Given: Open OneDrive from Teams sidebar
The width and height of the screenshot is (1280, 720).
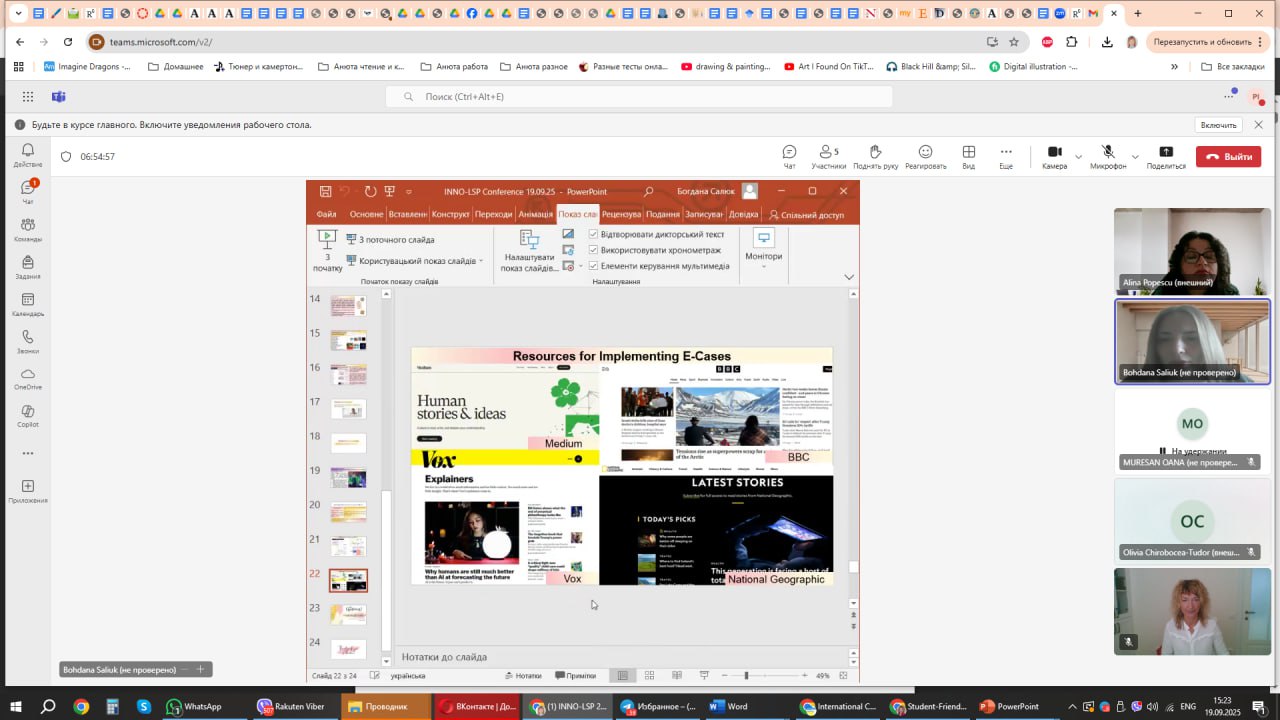Looking at the screenshot, I should pos(28,378).
